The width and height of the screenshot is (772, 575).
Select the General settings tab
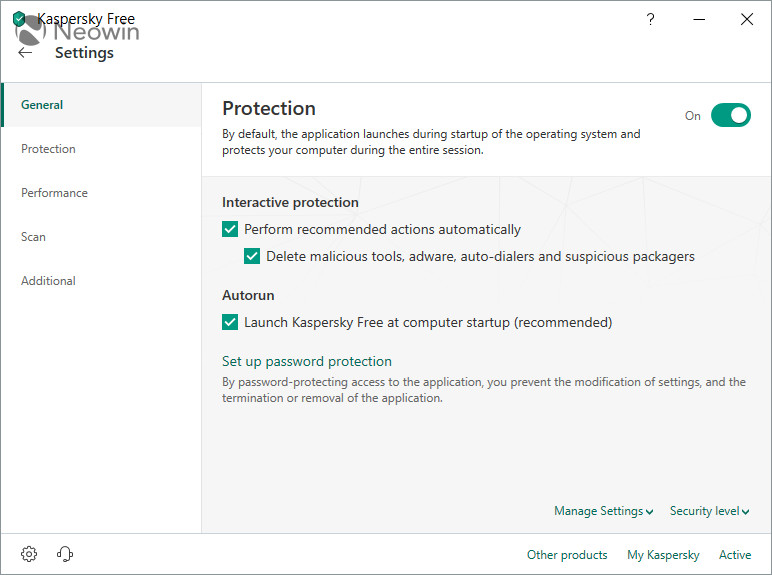tap(42, 105)
